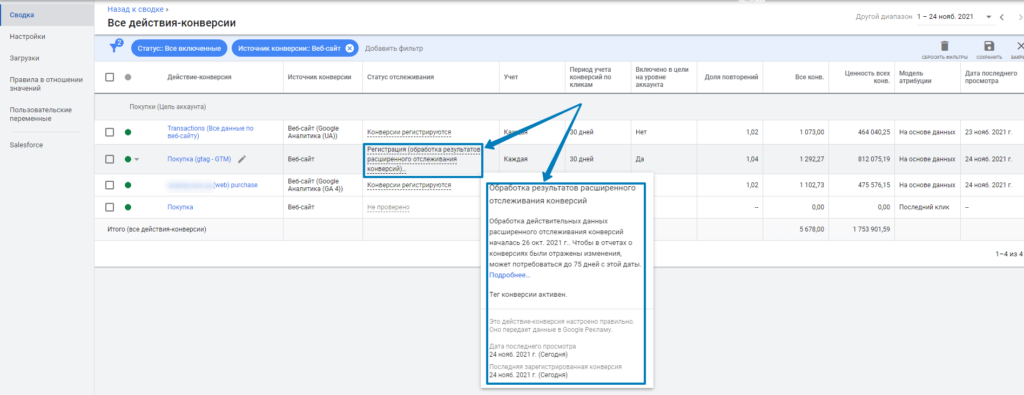Open Salesforce in the sidebar
The height and width of the screenshot is (395, 1024).
(26, 145)
